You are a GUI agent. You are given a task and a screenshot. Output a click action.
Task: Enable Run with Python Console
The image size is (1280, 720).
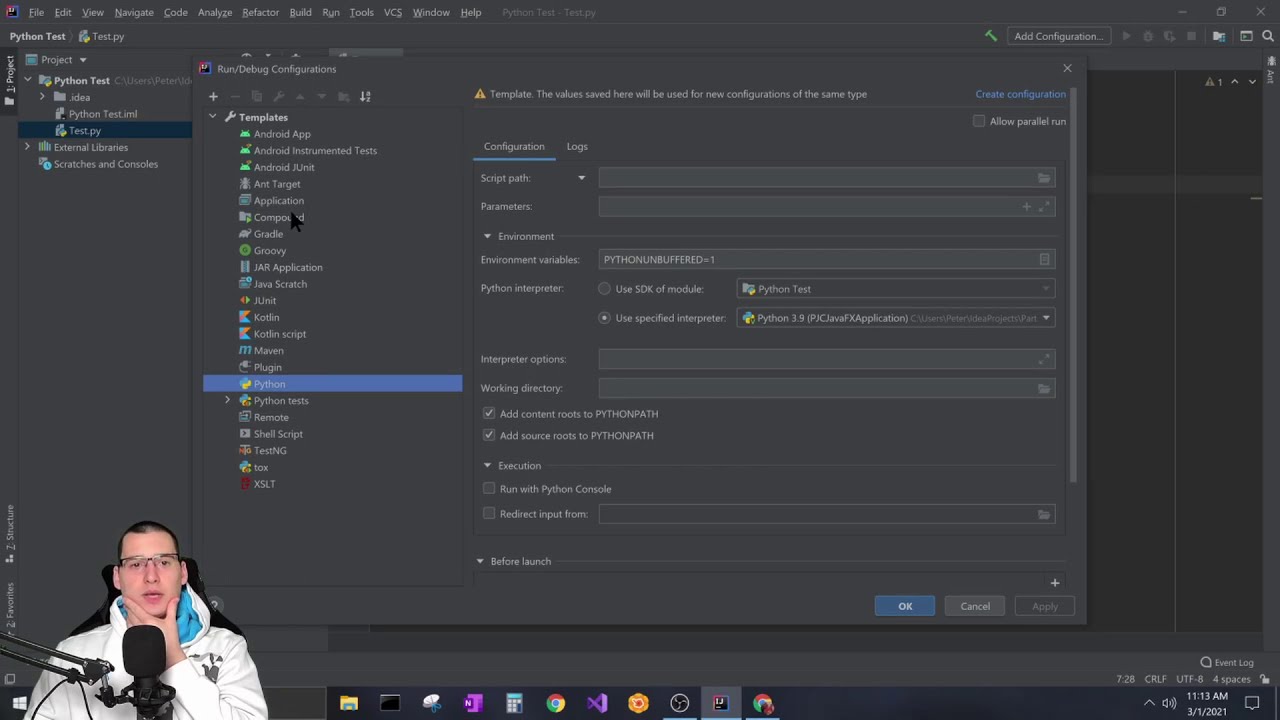489,489
